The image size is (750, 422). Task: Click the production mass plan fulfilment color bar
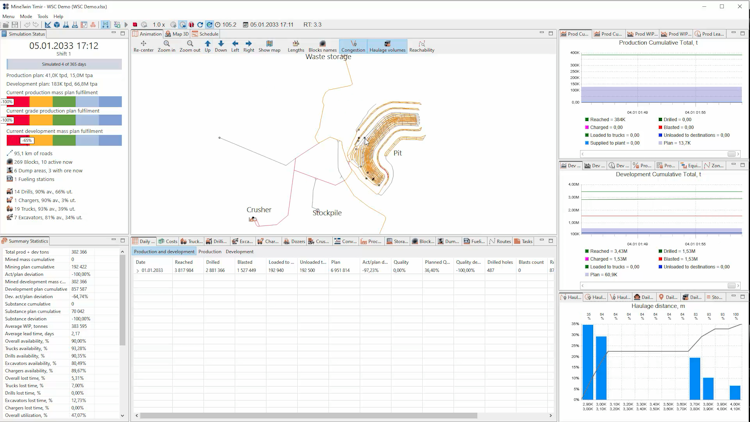pos(64,101)
